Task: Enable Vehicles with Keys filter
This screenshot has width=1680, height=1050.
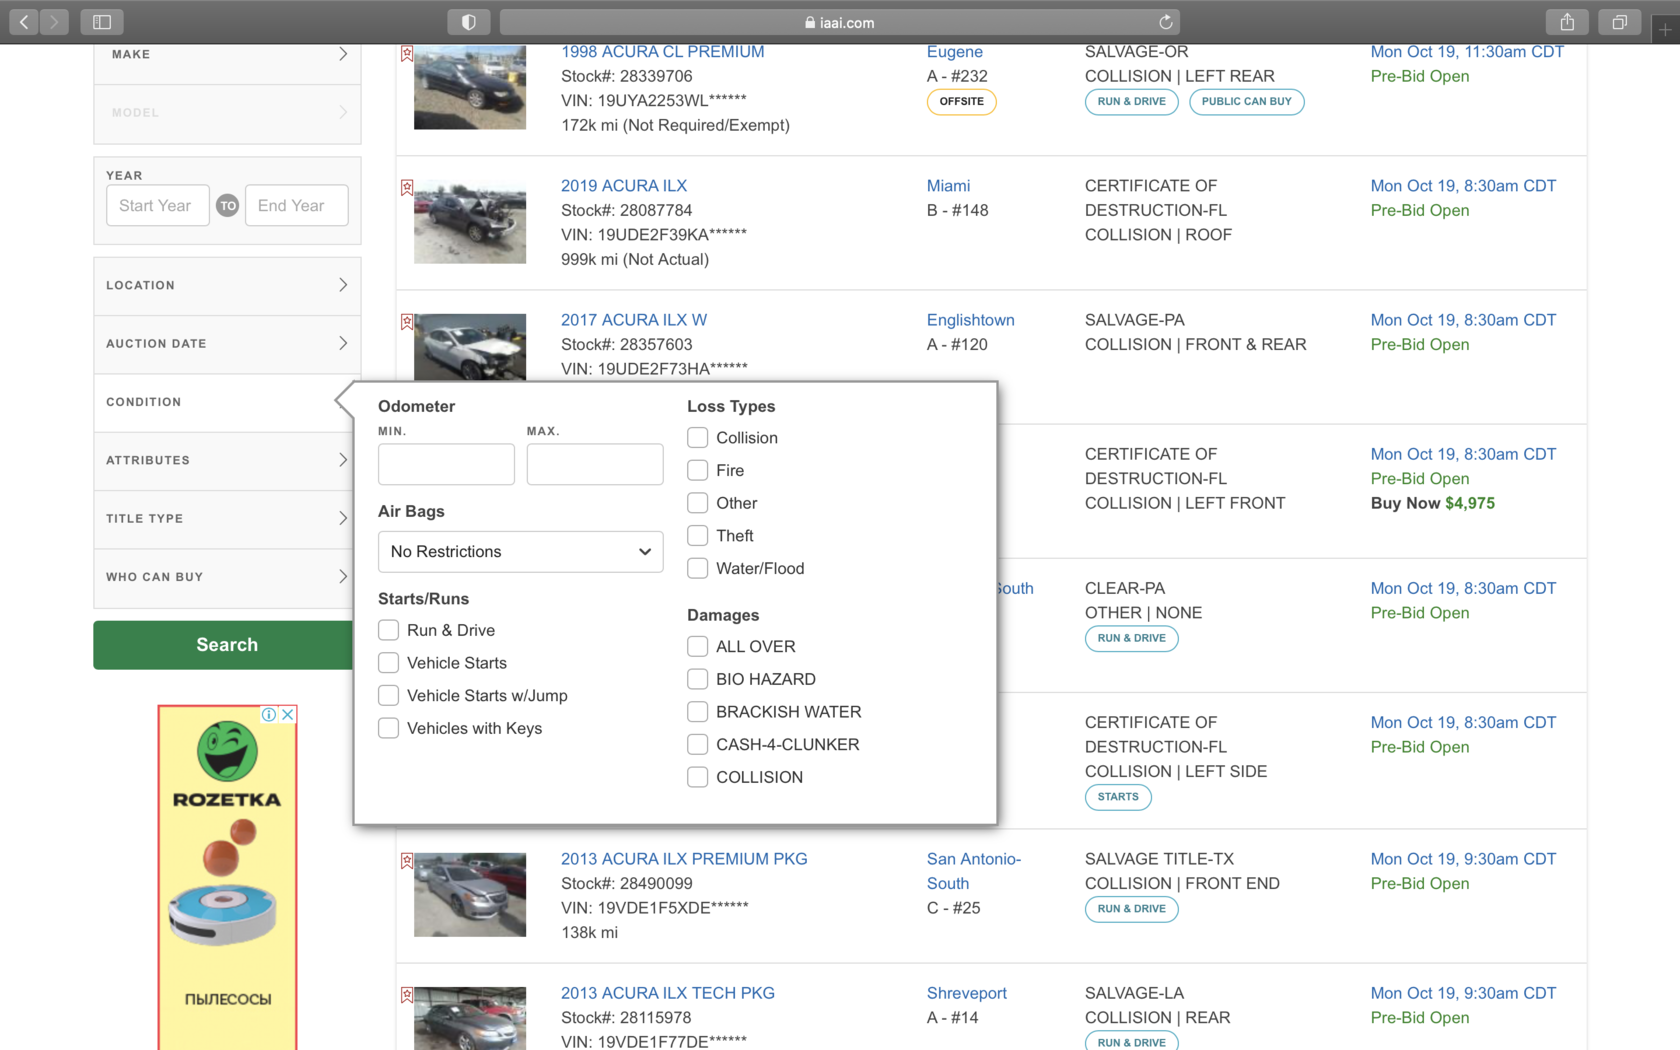Action: [x=389, y=728]
